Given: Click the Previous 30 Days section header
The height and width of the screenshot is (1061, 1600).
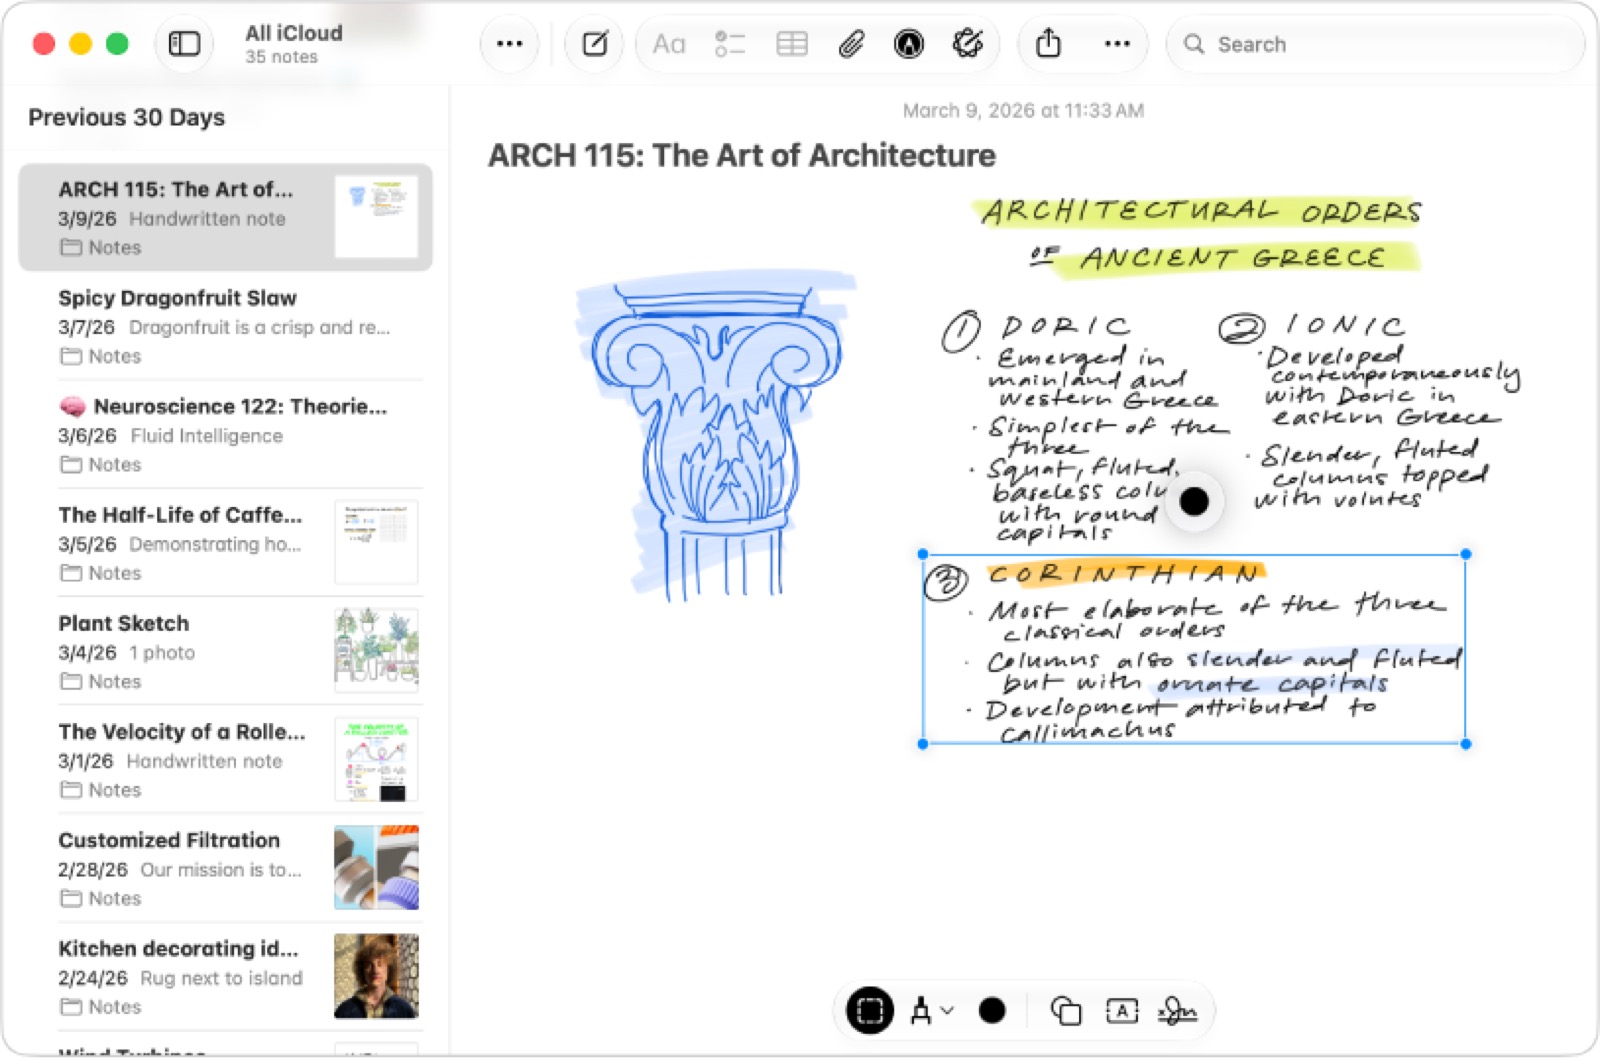Looking at the screenshot, I should click(x=126, y=118).
